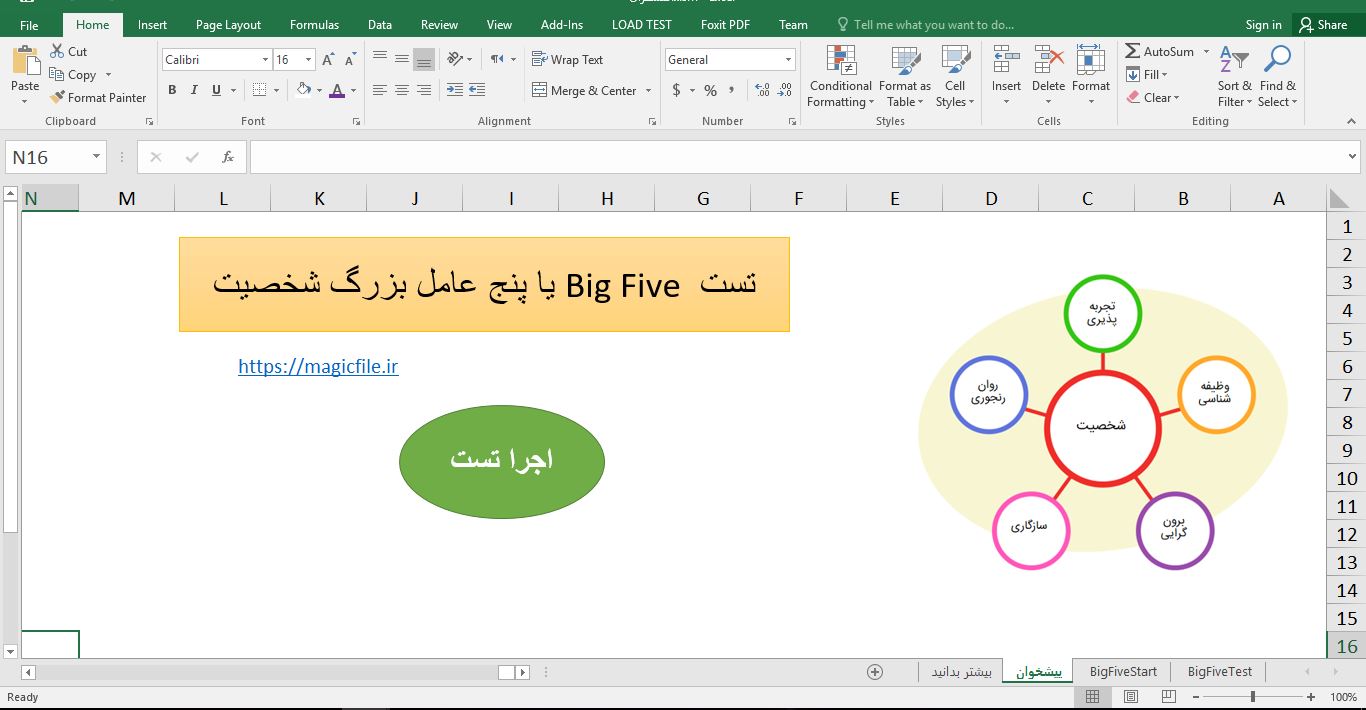Open the Clear dropdown

pyautogui.click(x=1153, y=98)
